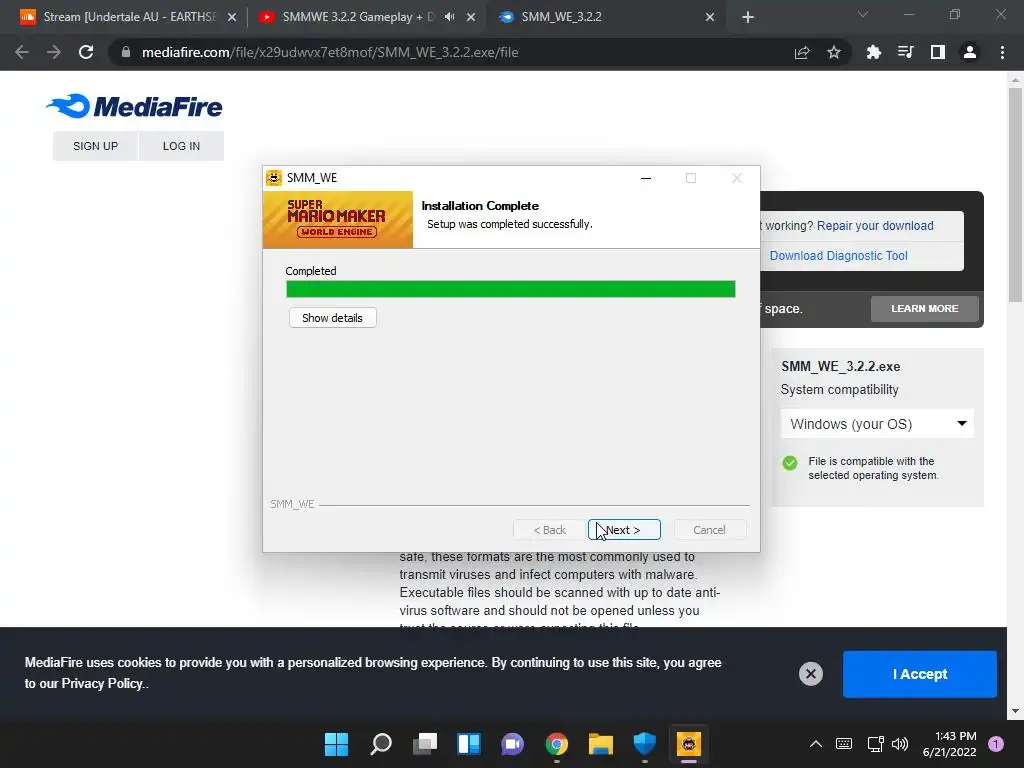Close the SMMWE 3.2.2 Gameplay tab
This screenshot has width=1024, height=768.
(471, 18)
